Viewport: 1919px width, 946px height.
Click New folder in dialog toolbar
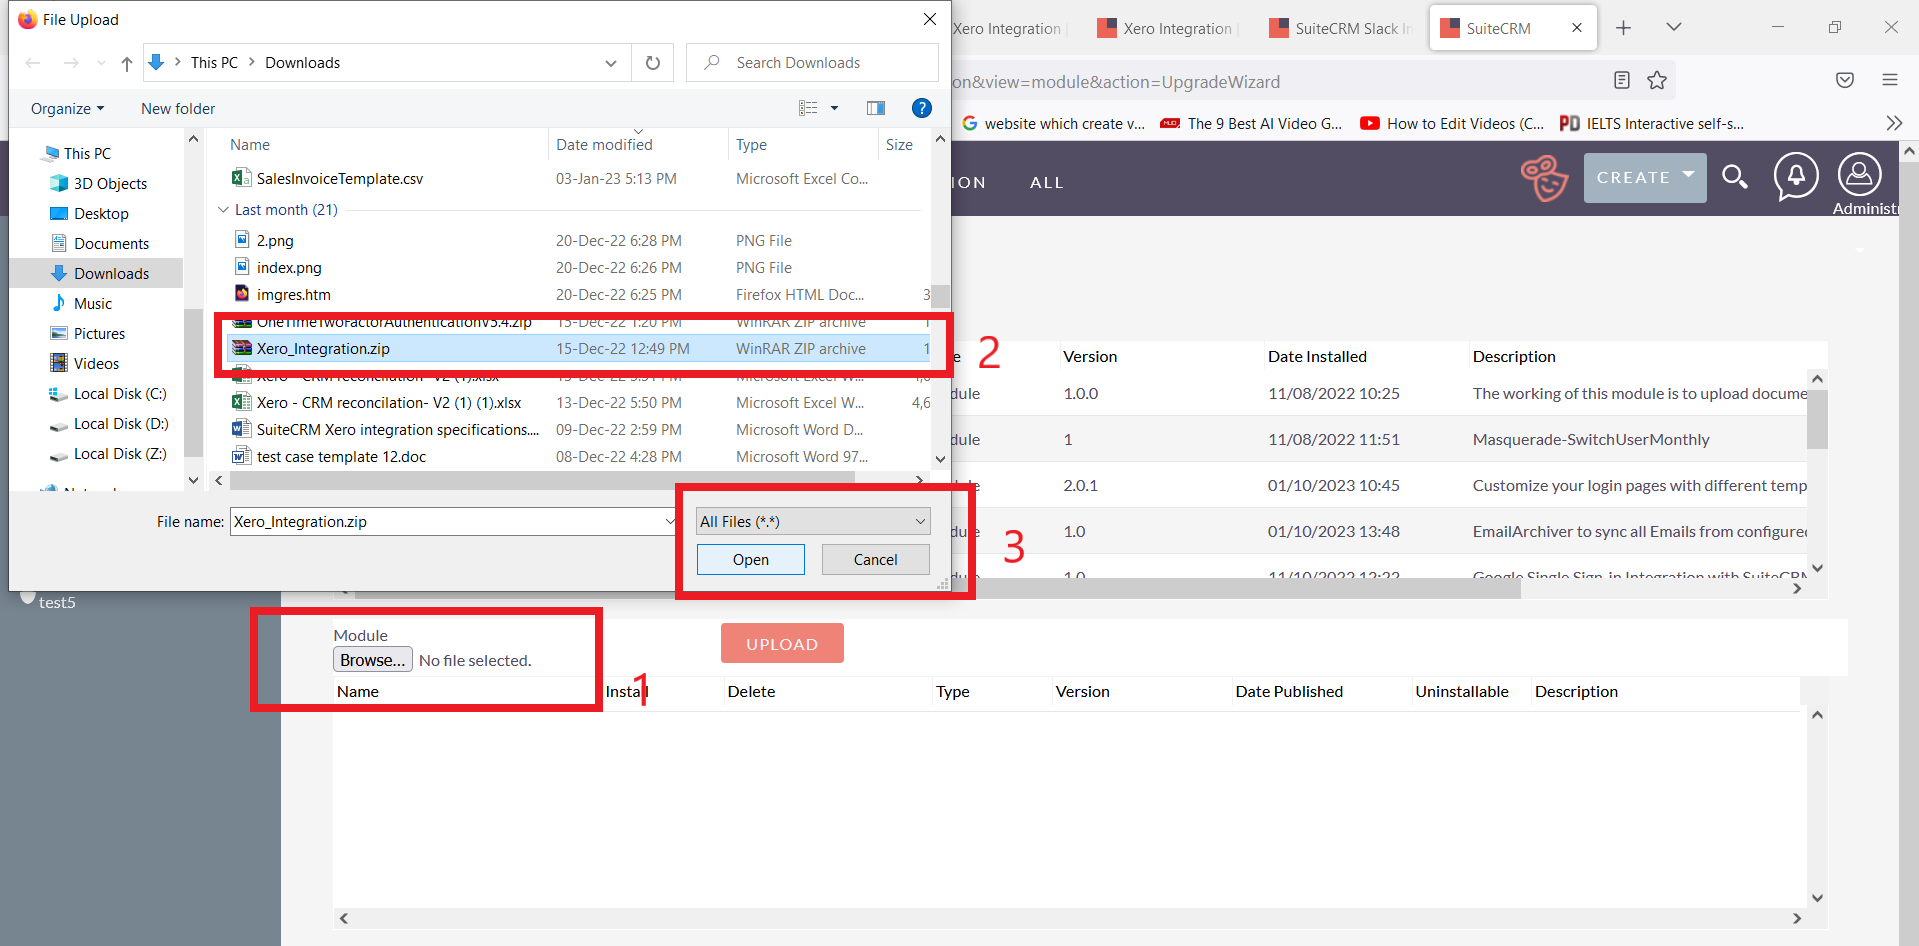point(178,108)
